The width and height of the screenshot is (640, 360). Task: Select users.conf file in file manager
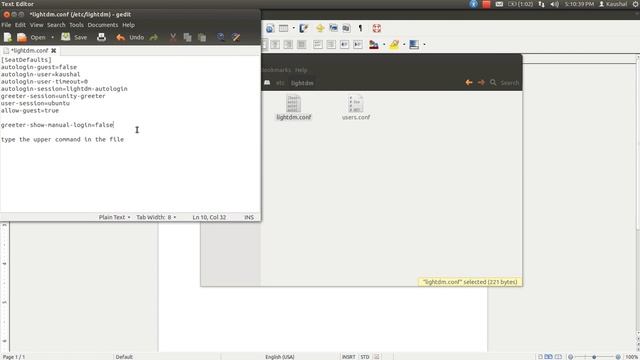tap(356, 108)
